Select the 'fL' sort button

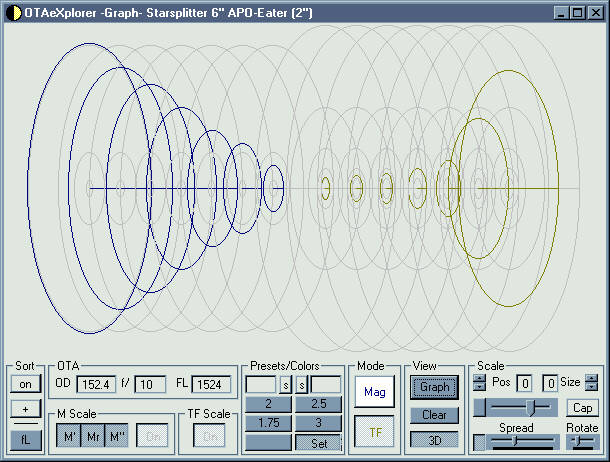point(26,440)
